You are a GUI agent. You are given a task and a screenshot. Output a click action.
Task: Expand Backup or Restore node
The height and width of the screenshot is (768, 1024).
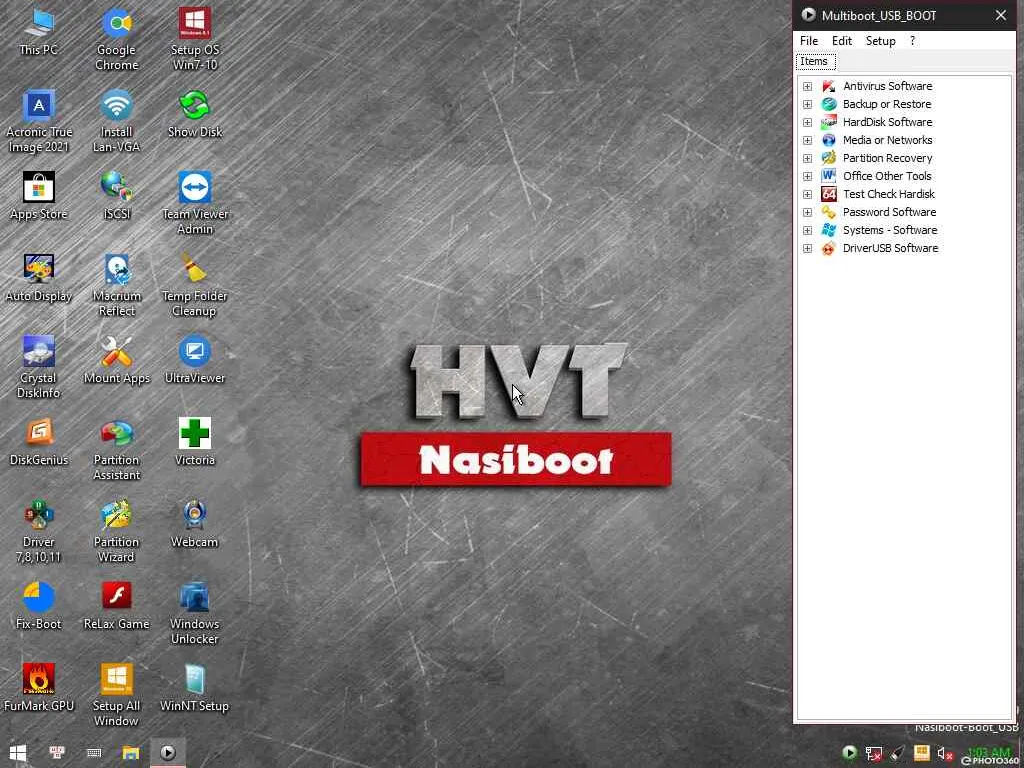pyautogui.click(x=808, y=104)
